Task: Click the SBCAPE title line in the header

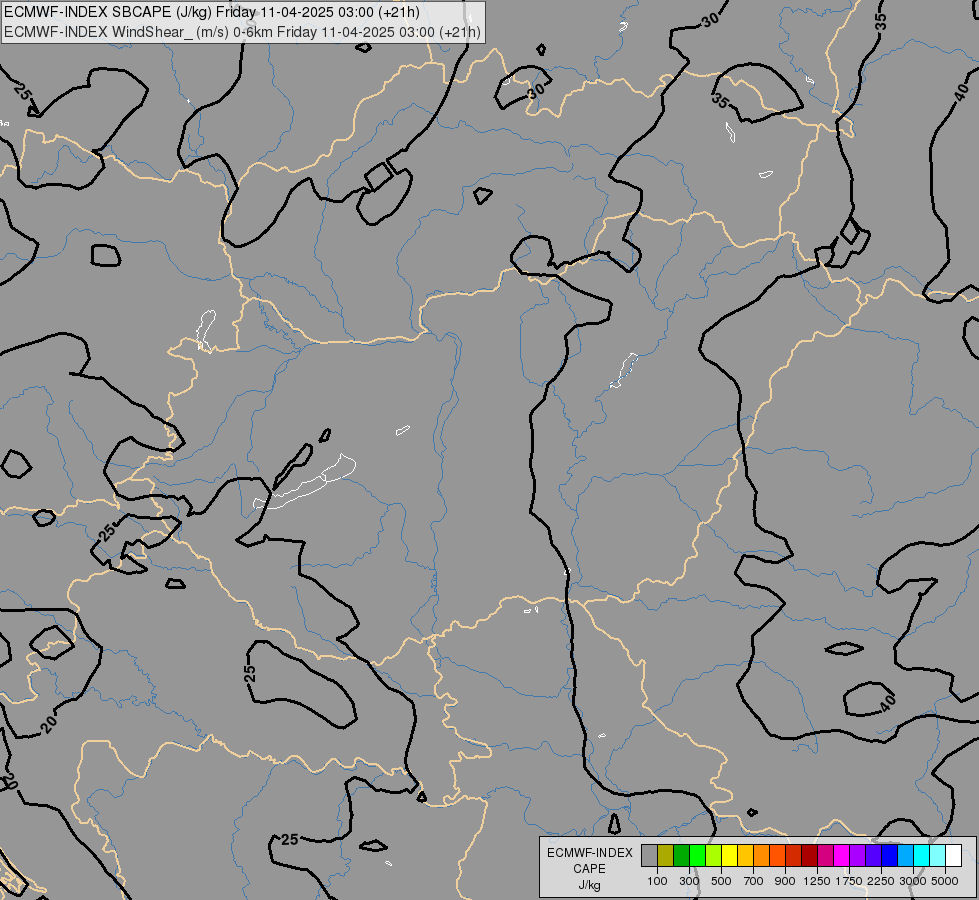Action: click(x=212, y=12)
